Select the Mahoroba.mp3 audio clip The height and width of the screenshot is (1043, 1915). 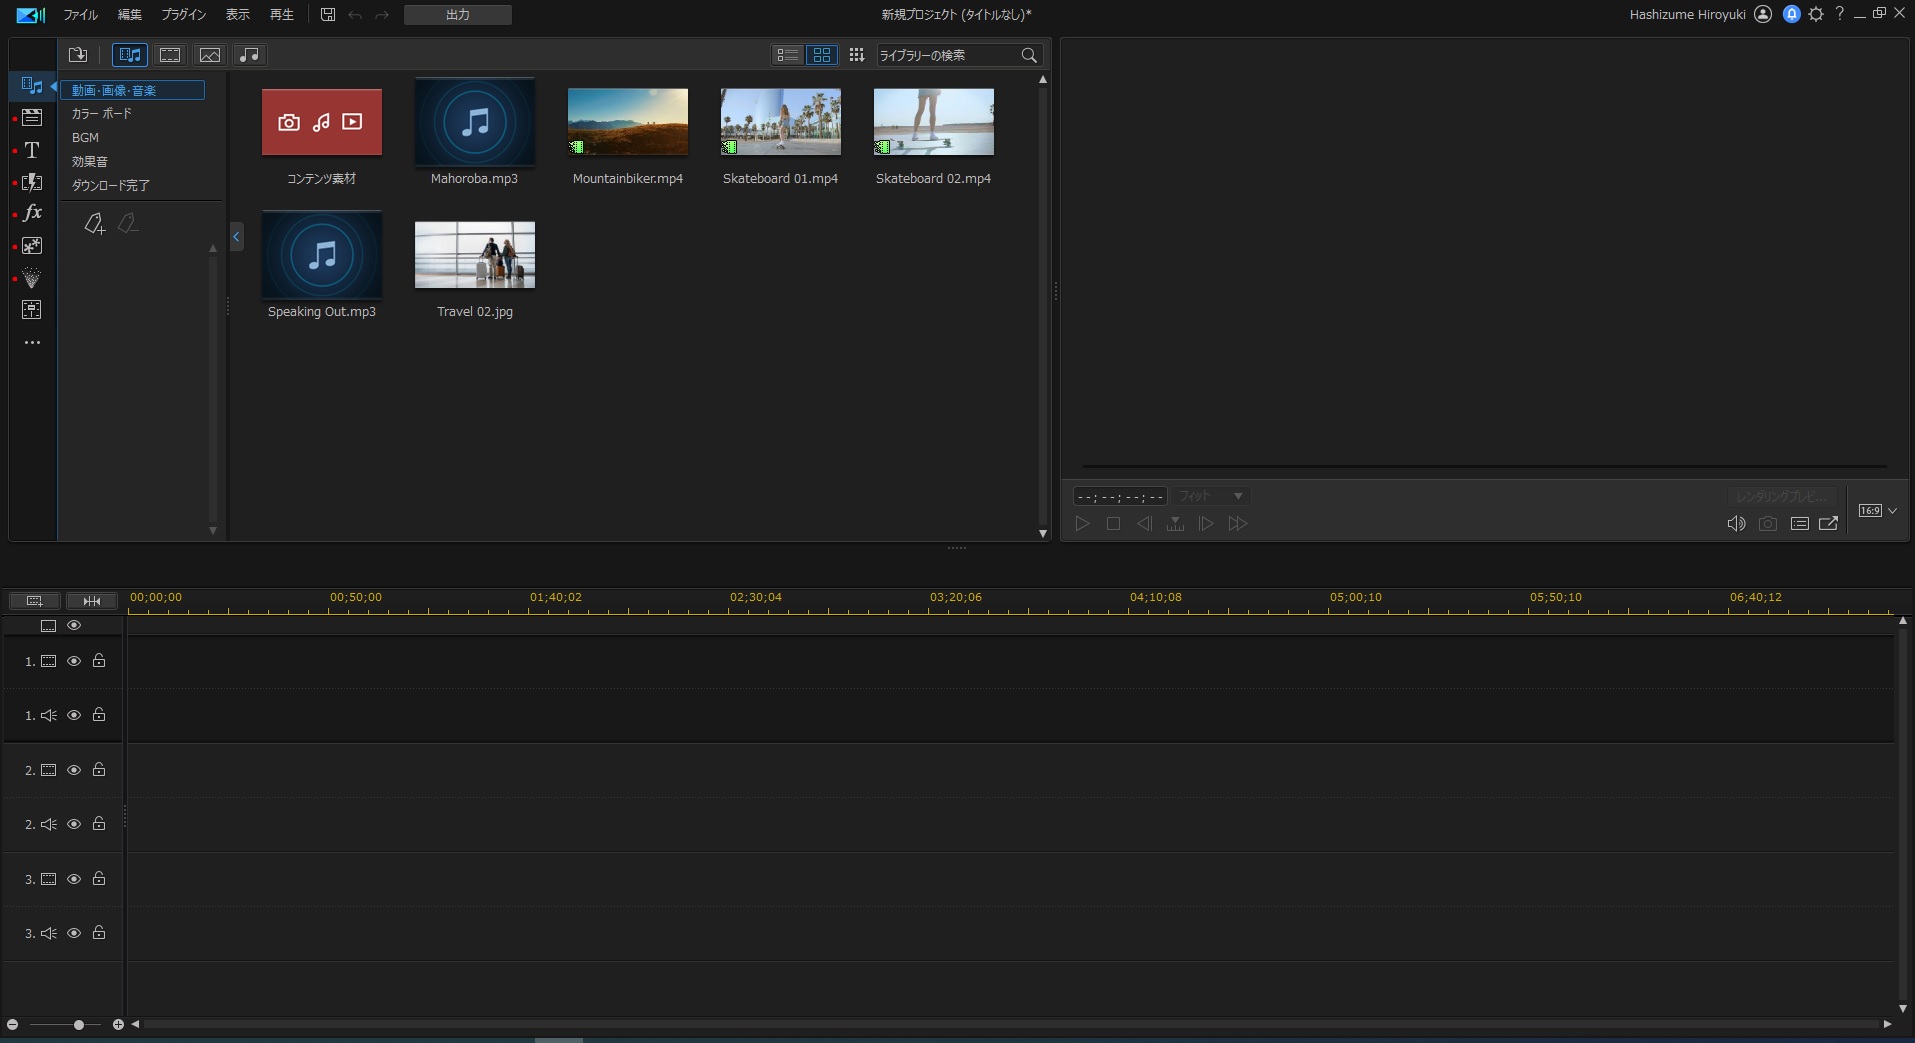(x=475, y=122)
